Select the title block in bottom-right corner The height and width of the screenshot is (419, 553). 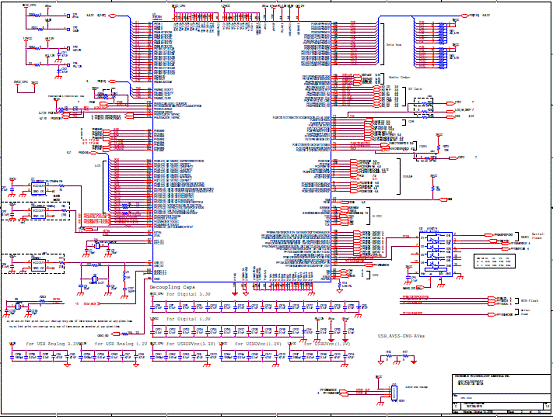pyautogui.click(x=502, y=394)
